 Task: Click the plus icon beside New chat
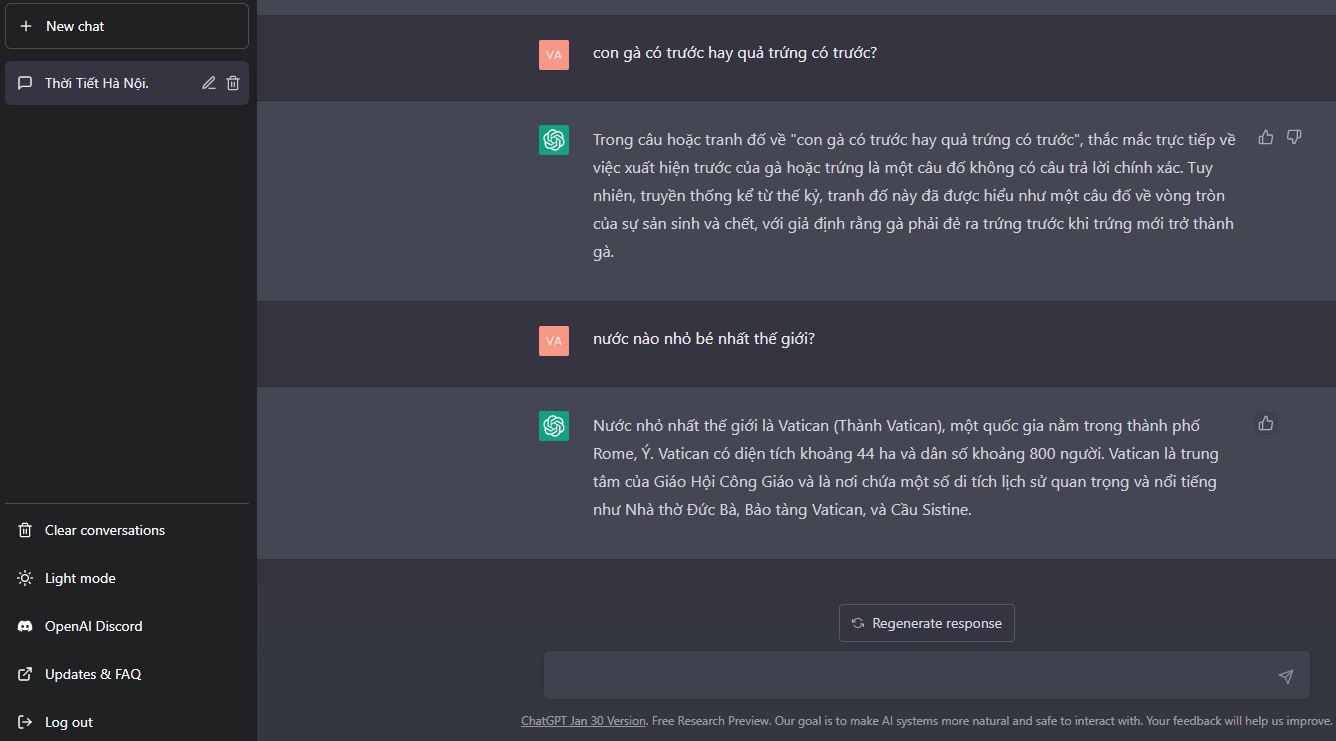[26, 26]
